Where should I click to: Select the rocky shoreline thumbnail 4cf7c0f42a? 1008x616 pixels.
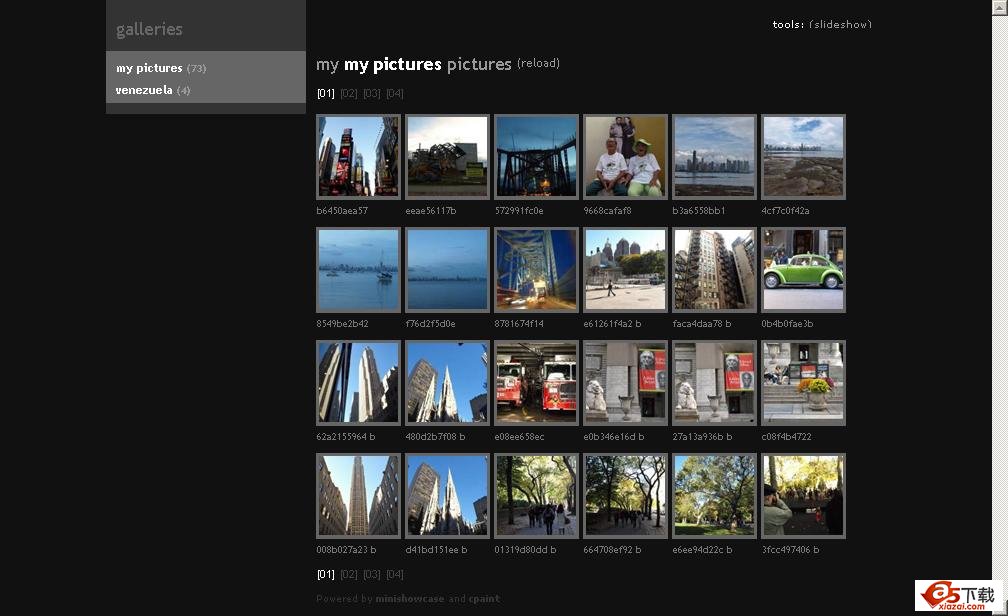803,157
